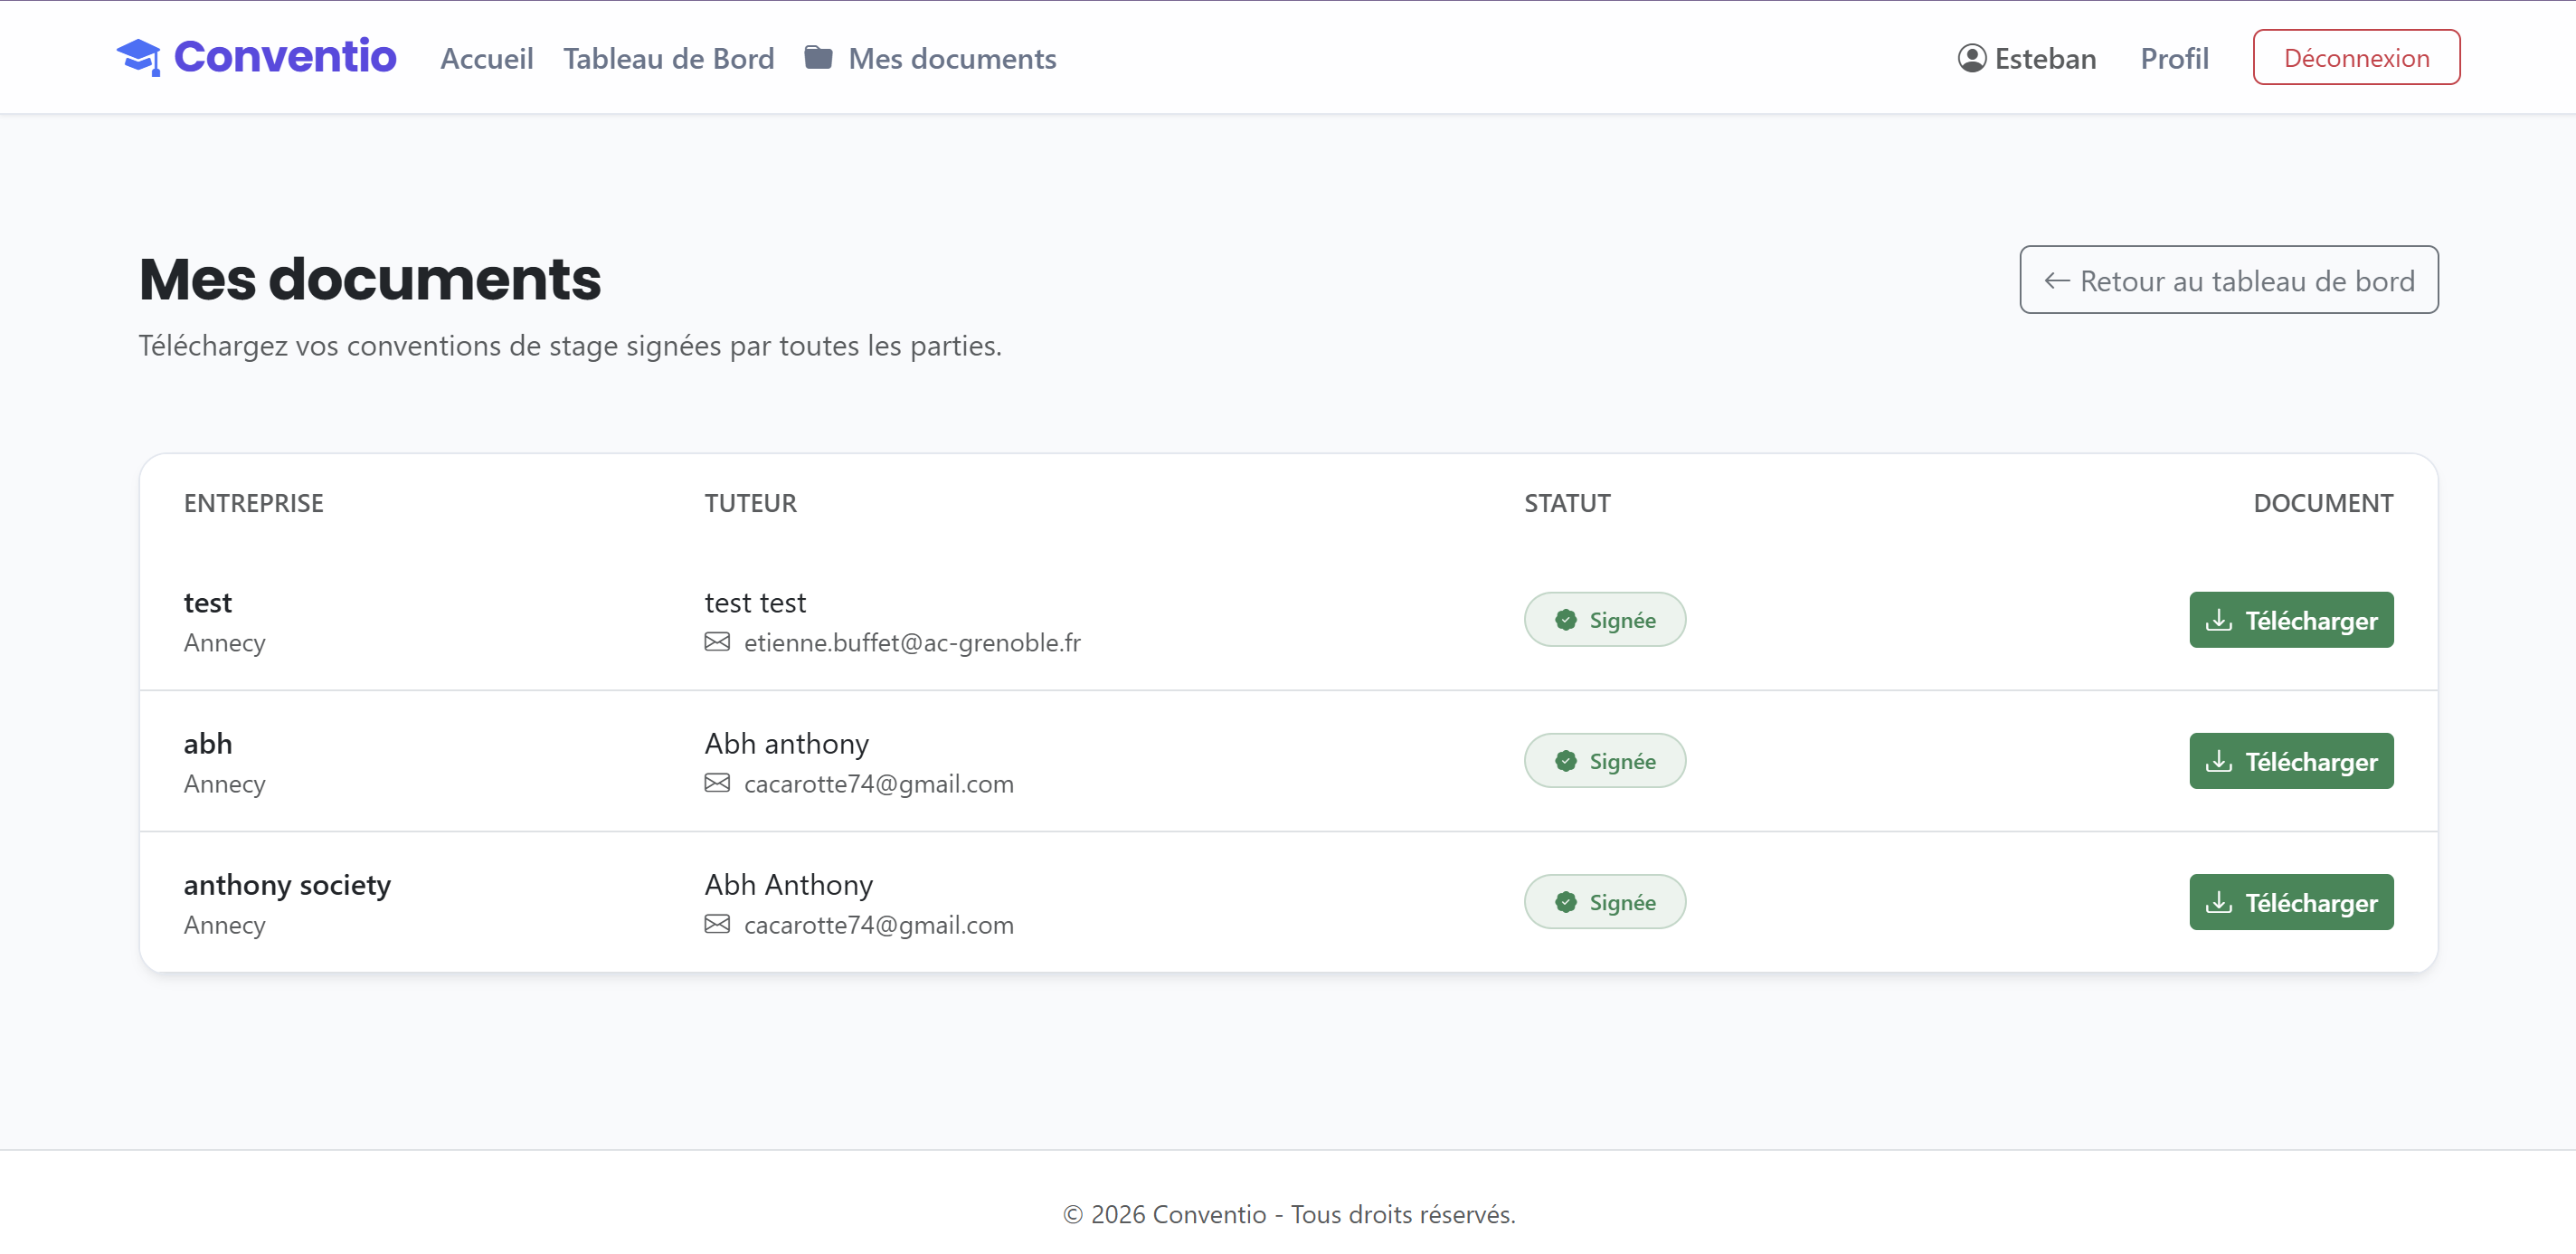Click the footer copyright text 2026 Conventio
The height and width of the screenshot is (1254, 2576).
pos(1289,1214)
